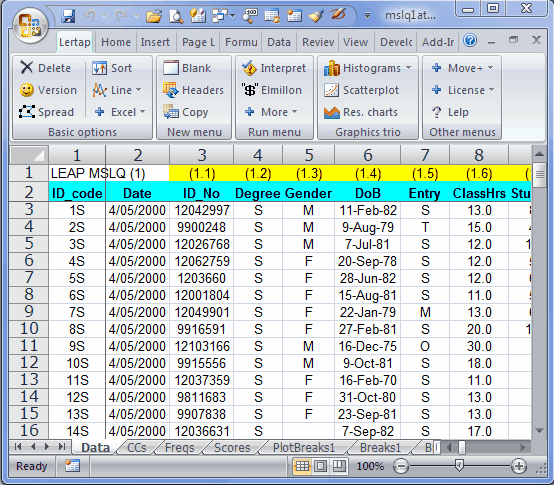This screenshot has height=485, width=554.
Task: Open the License dropdown
Action: (x=491, y=90)
